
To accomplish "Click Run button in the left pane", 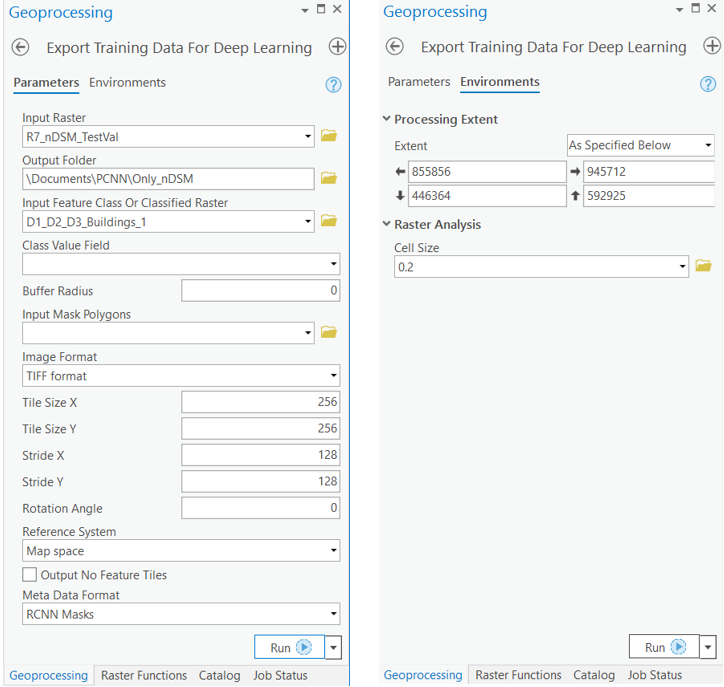I will pyautogui.click(x=289, y=647).
